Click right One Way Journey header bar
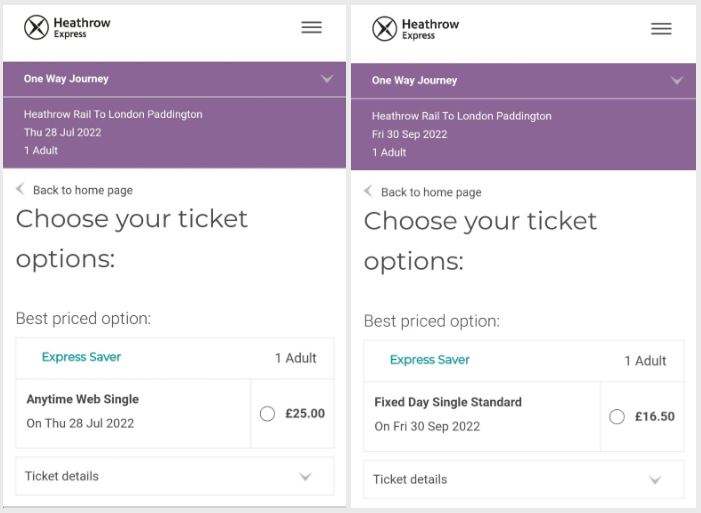This screenshot has width=701, height=513. 500,80
